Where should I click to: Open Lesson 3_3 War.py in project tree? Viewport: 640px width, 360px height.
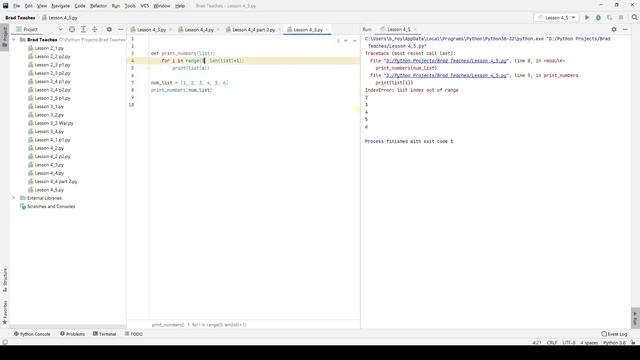54,123
